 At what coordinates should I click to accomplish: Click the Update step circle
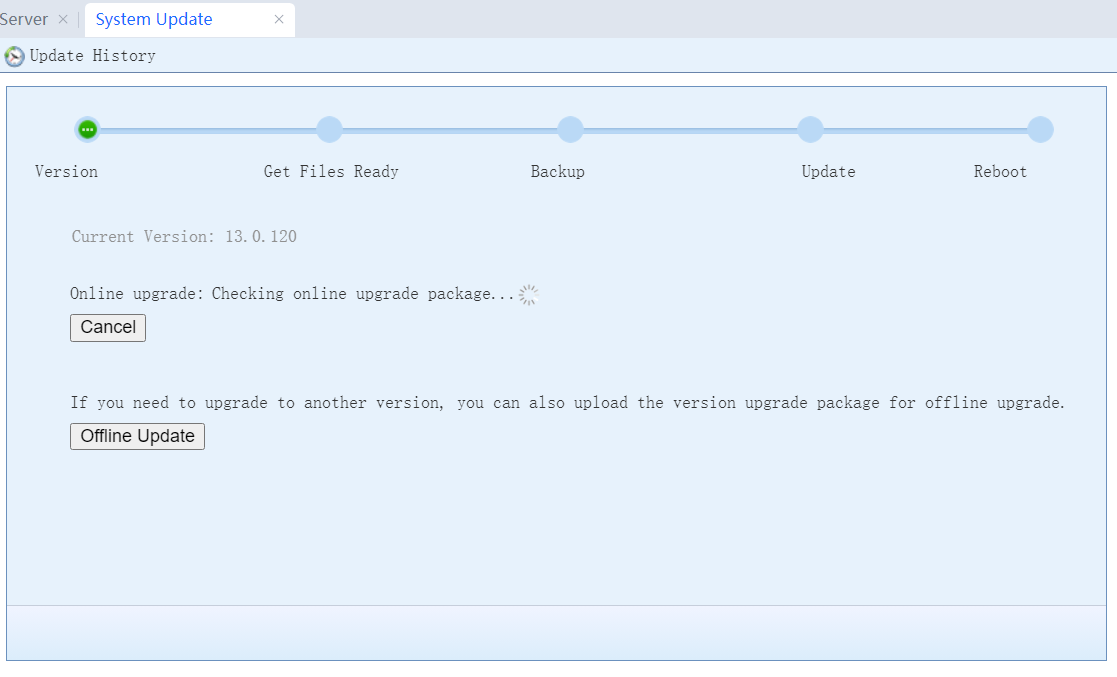point(810,129)
